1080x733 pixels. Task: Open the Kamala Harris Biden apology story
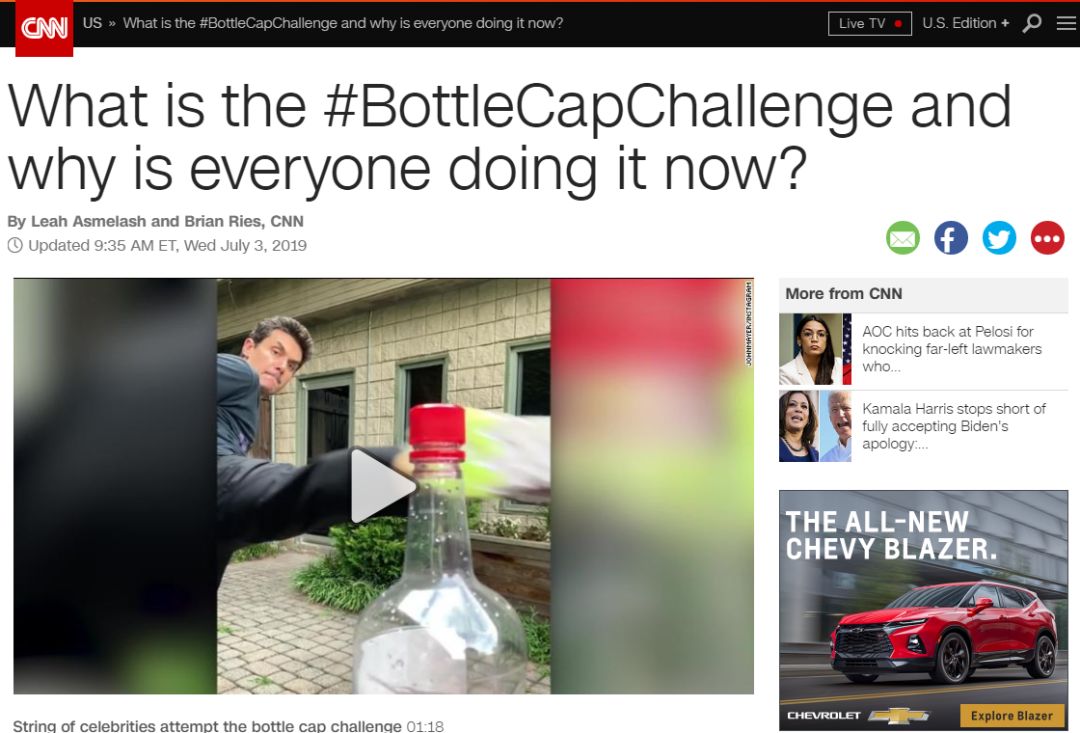click(954, 426)
